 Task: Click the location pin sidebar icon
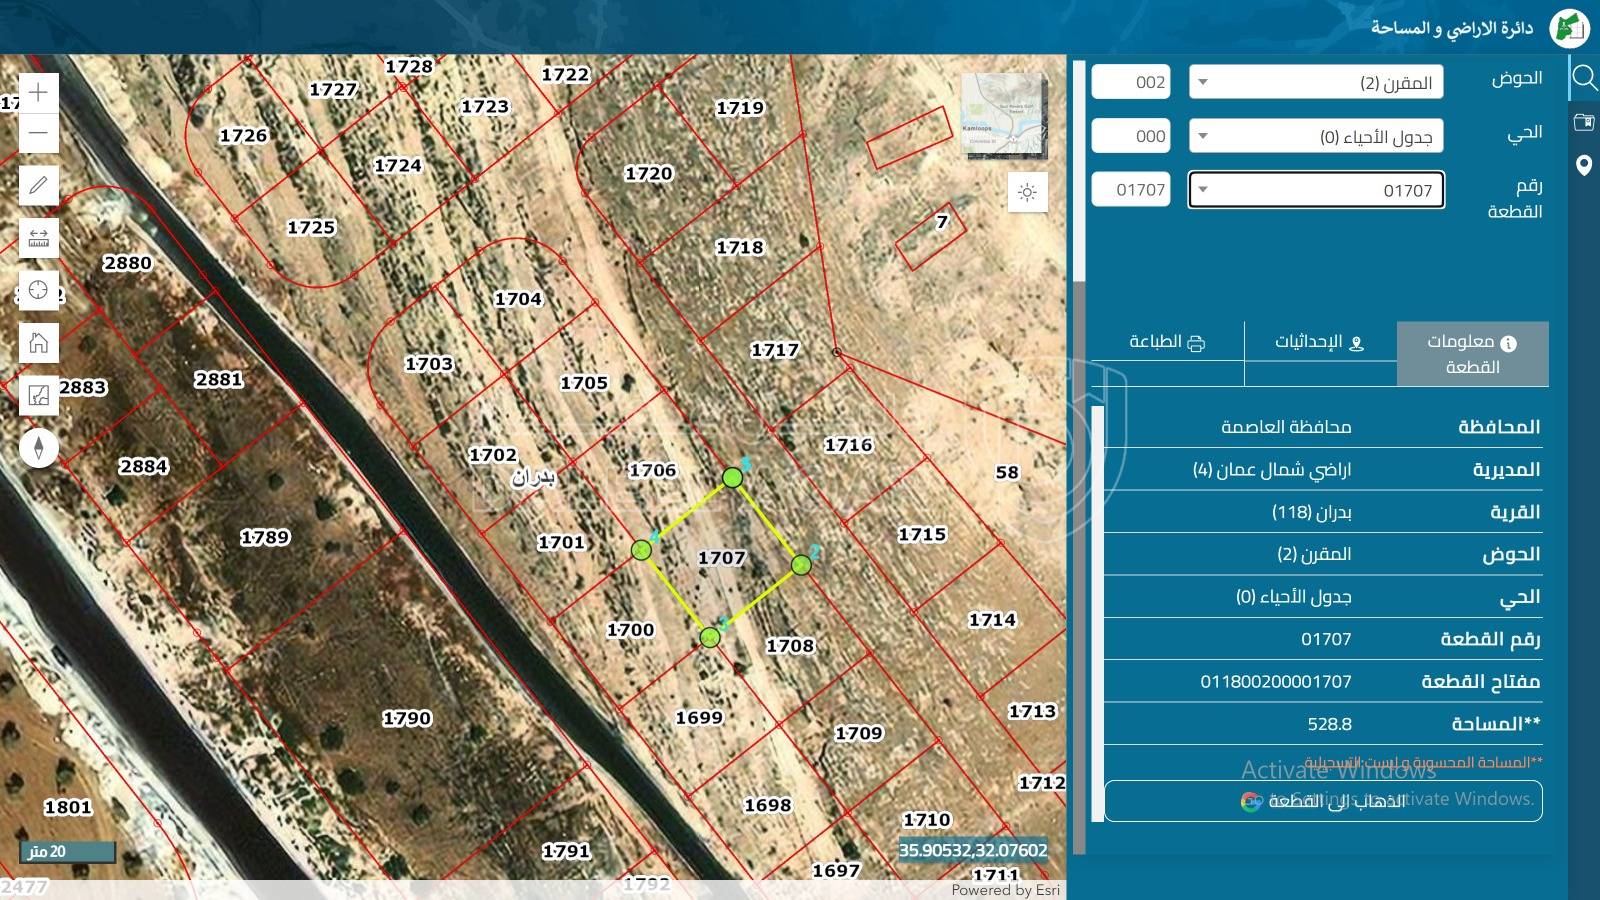pos(1584,166)
